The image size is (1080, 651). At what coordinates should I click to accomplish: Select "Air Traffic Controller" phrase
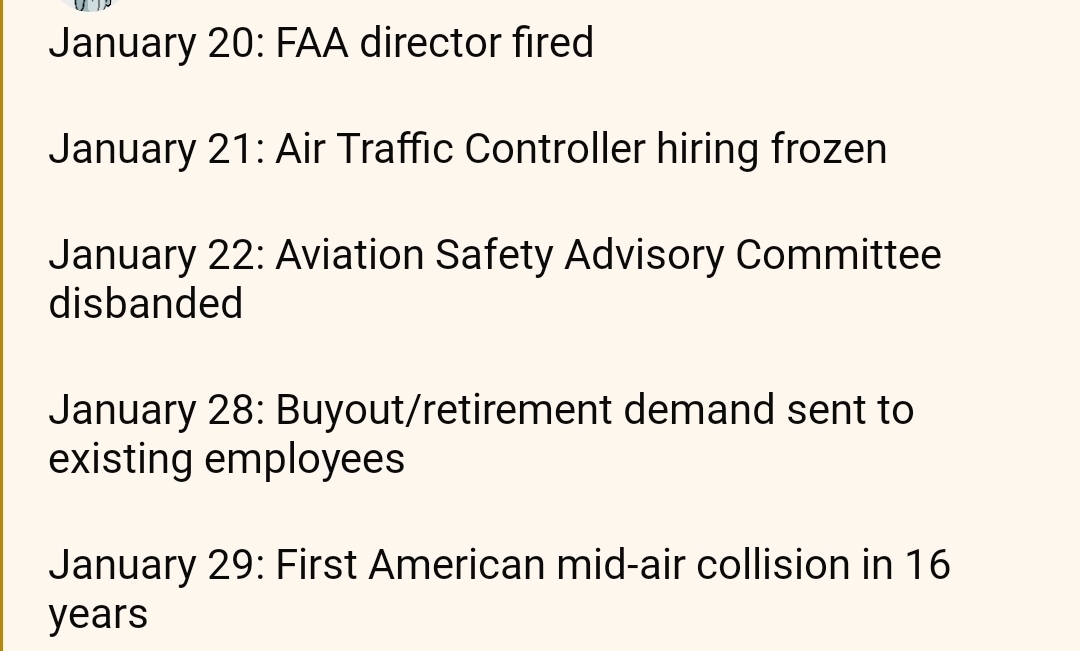point(460,150)
